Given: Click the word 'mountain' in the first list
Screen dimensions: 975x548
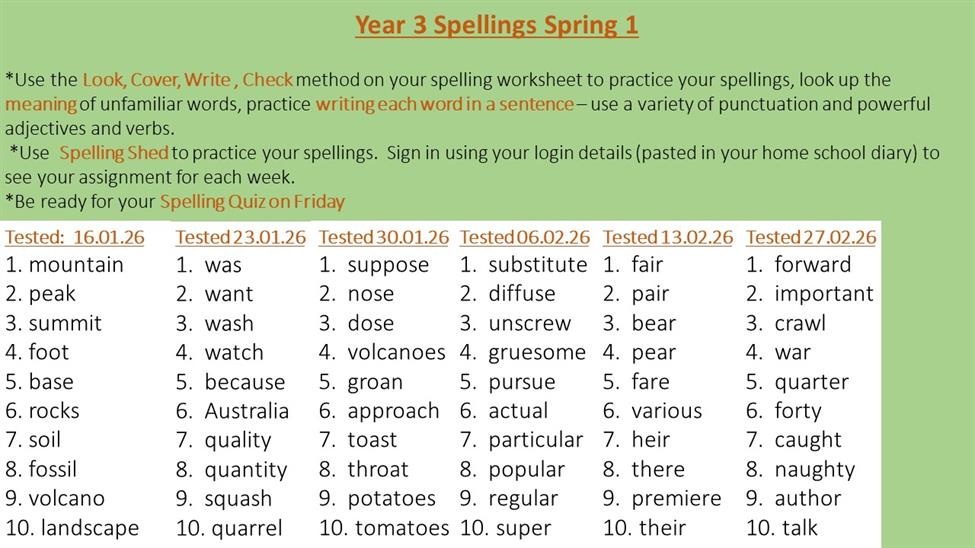Looking at the screenshot, I should [76, 265].
